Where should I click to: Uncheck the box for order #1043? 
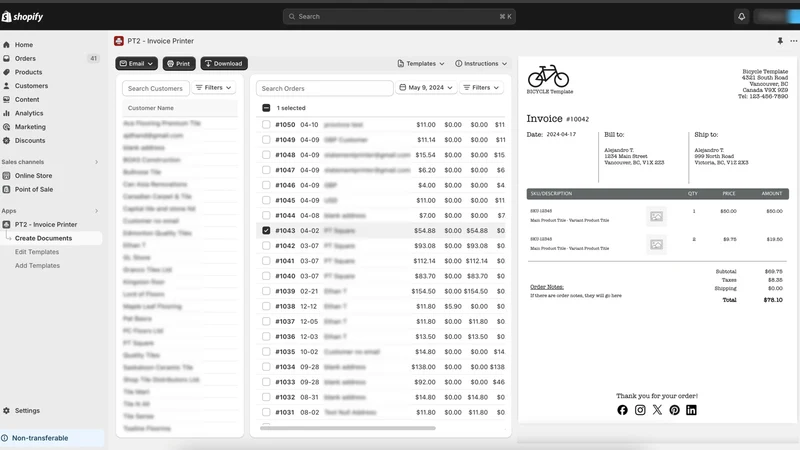click(266, 231)
